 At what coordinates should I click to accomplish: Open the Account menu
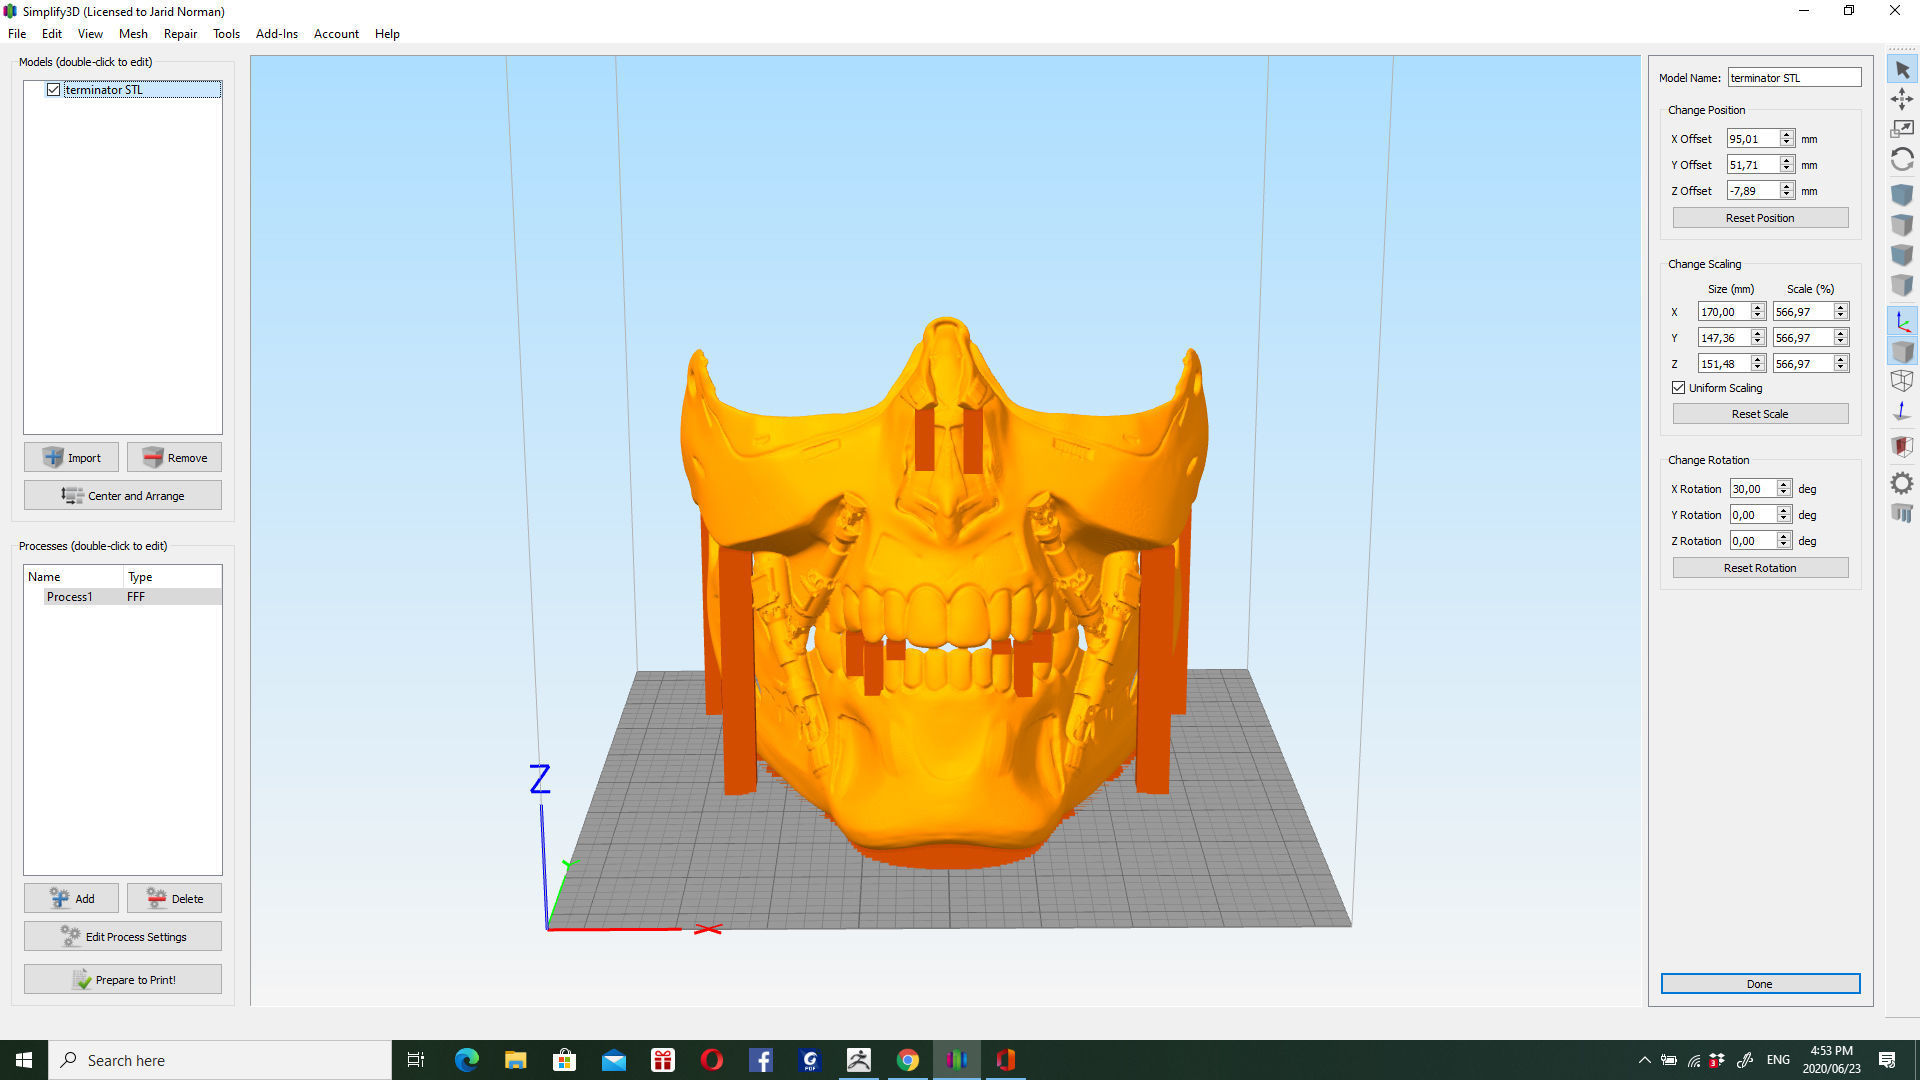336,33
